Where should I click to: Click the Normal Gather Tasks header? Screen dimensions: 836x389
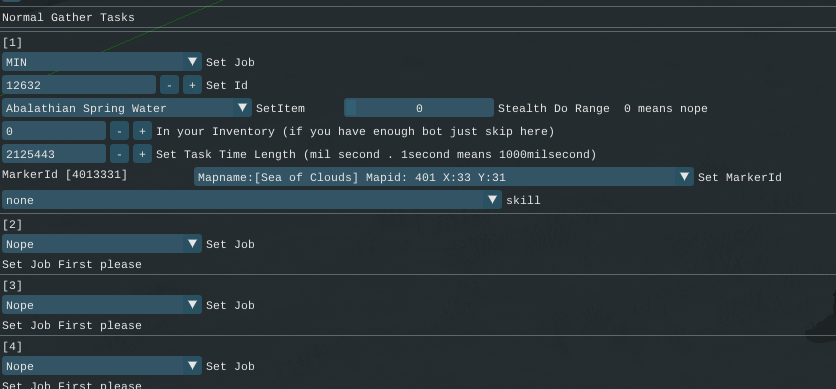click(68, 18)
